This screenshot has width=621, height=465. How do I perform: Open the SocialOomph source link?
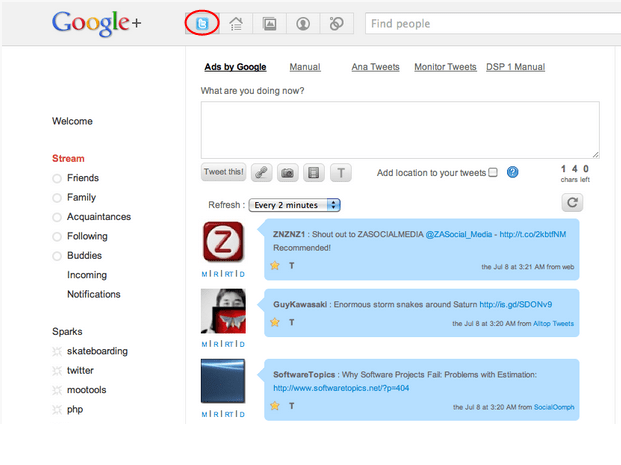click(x=554, y=407)
